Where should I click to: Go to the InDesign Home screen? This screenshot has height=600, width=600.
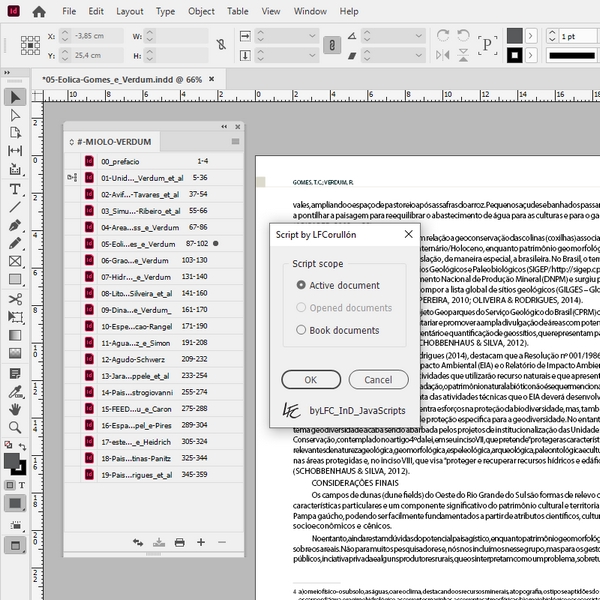39,11
